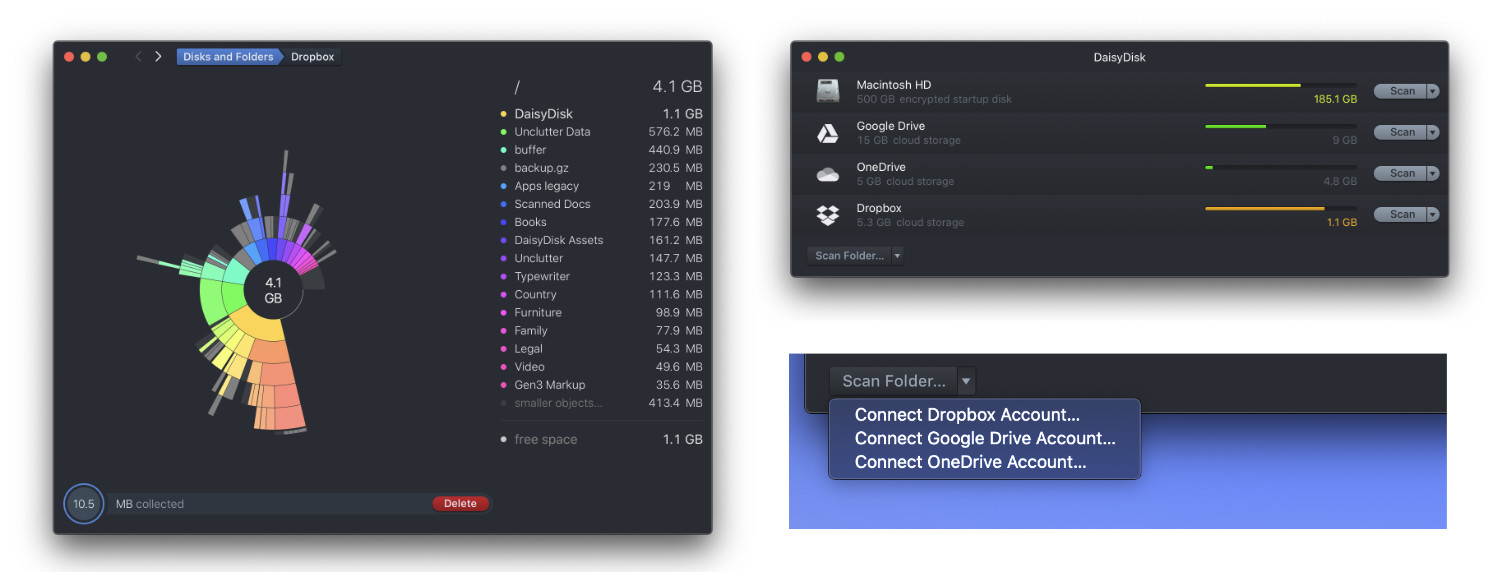Viewport: 1500px width, 572px height.
Task: Open the enlarged Scan Folder dropdown arrow
Action: (965, 381)
